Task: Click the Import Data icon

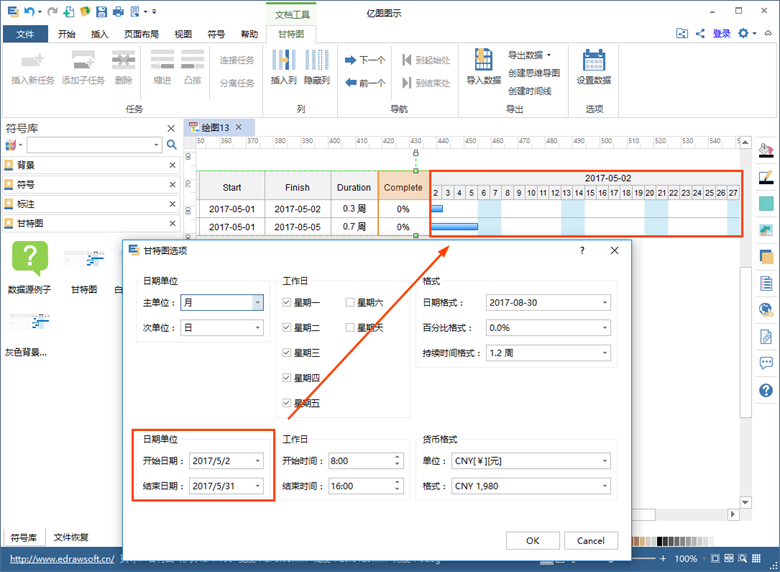Action: point(484,59)
